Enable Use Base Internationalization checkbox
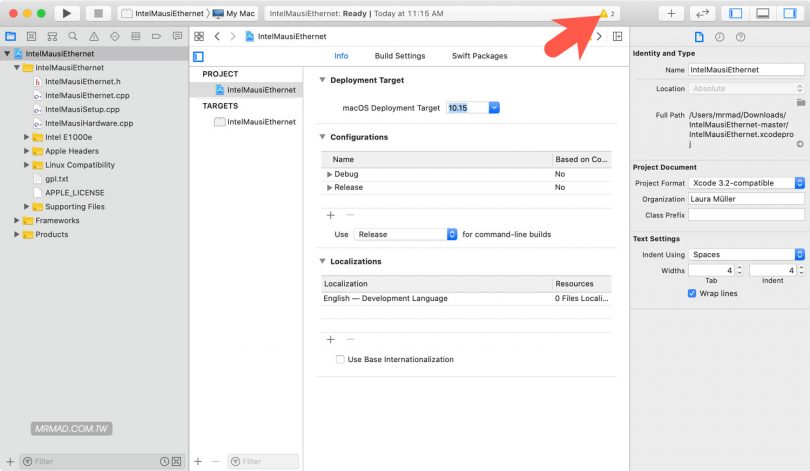Image resolution: width=810 pixels, height=471 pixels. [x=340, y=359]
